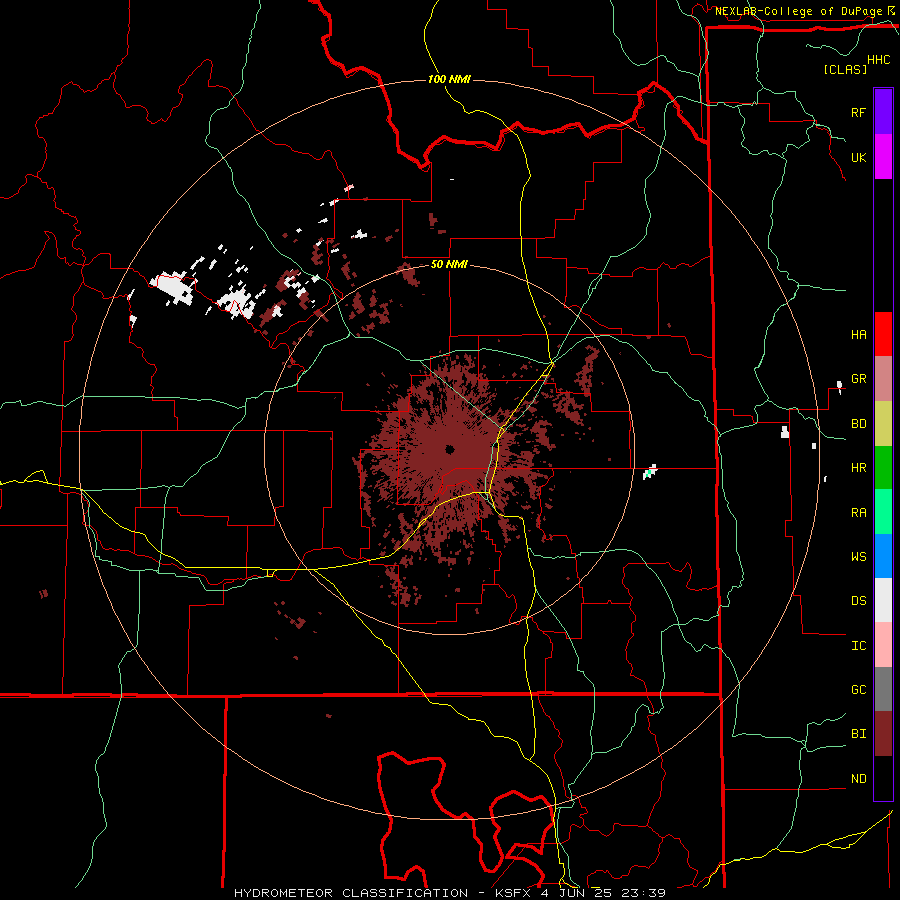Pick the green HR legend swatch
The width and height of the screenshot is (900, 900).
(883, 468)
